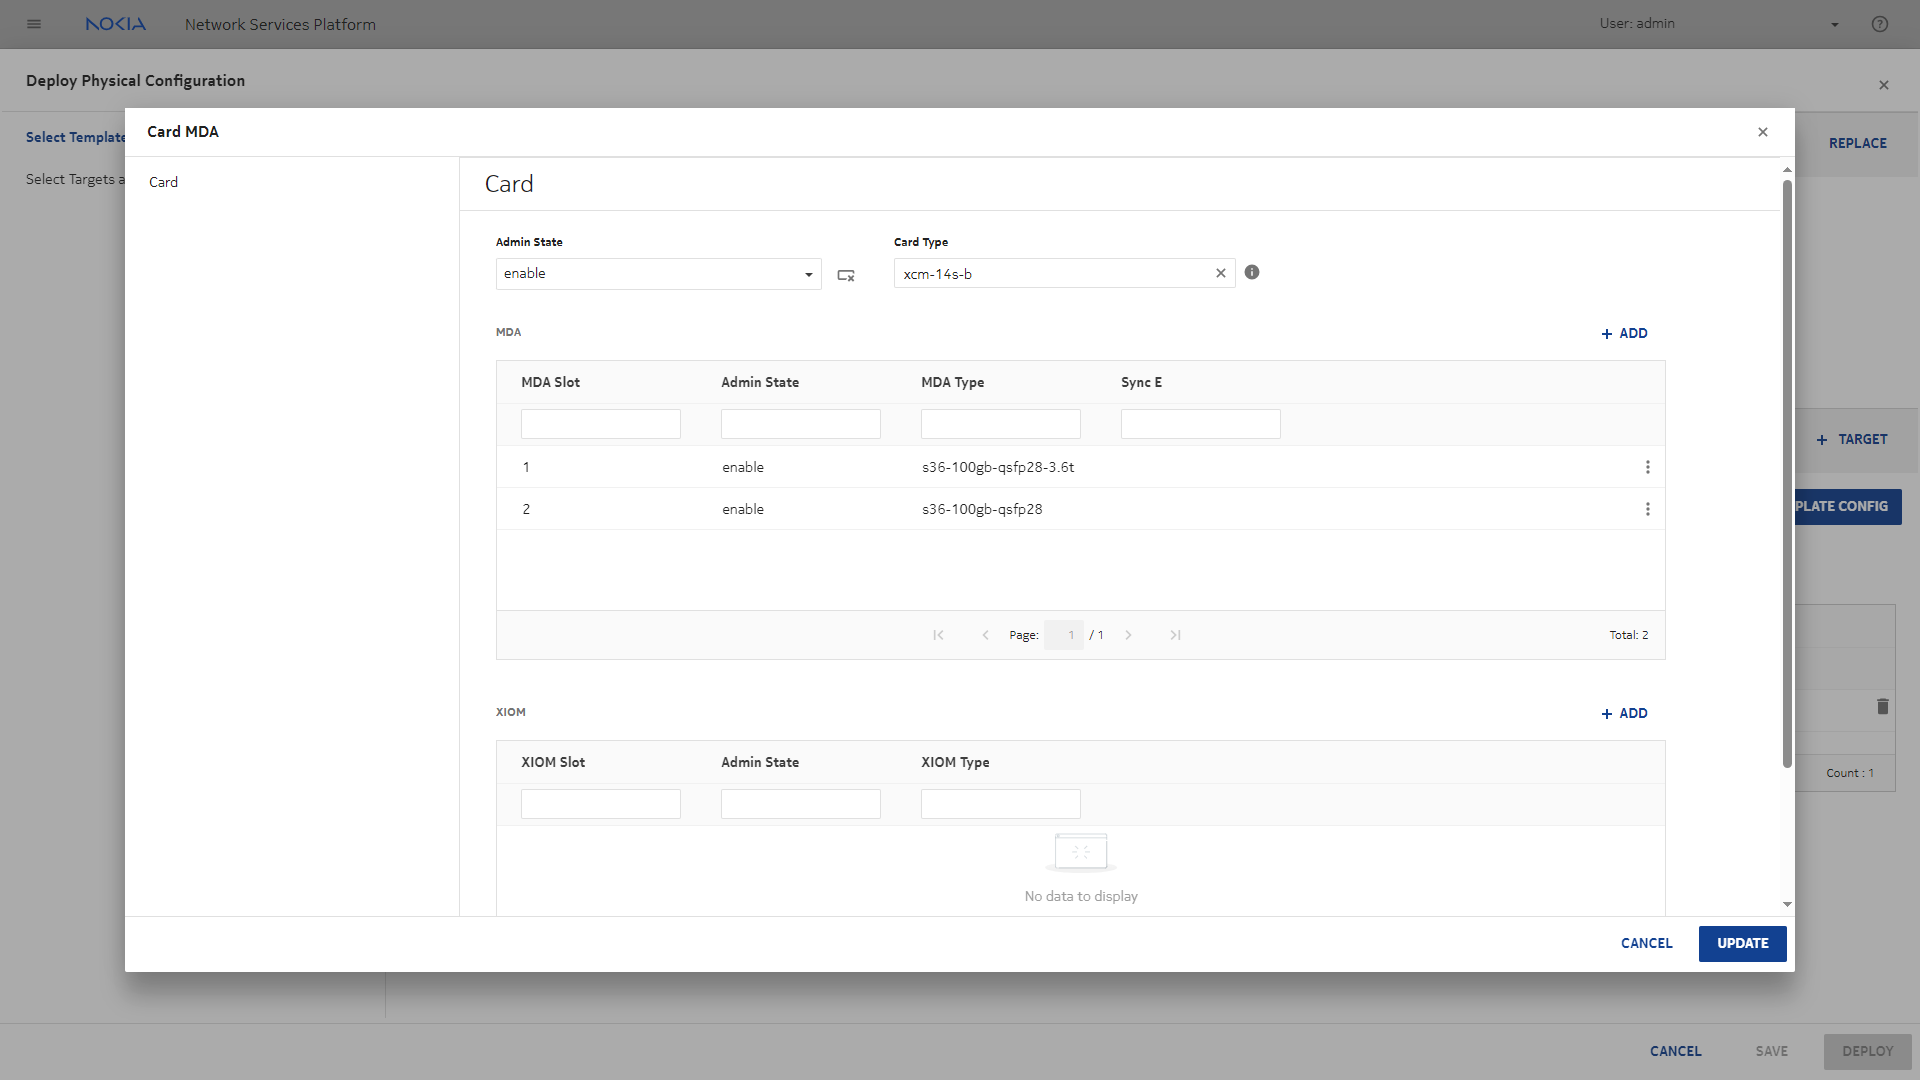This screenshot has height=1080, width=1920.
Task: Add a new XIOM entry
Action: point(1624,713)
